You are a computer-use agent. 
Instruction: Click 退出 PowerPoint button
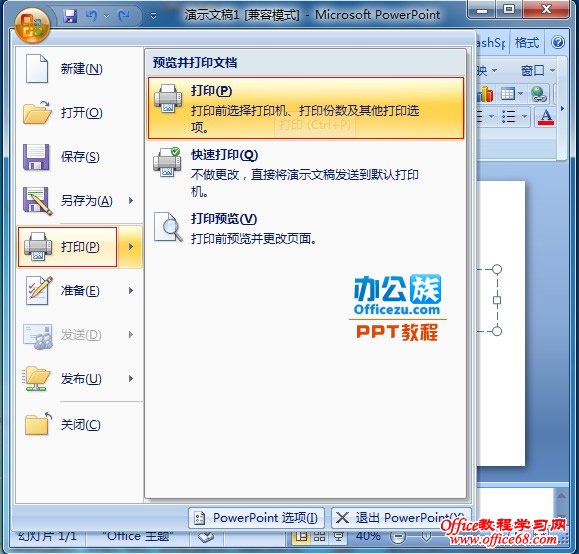[401, 517]
